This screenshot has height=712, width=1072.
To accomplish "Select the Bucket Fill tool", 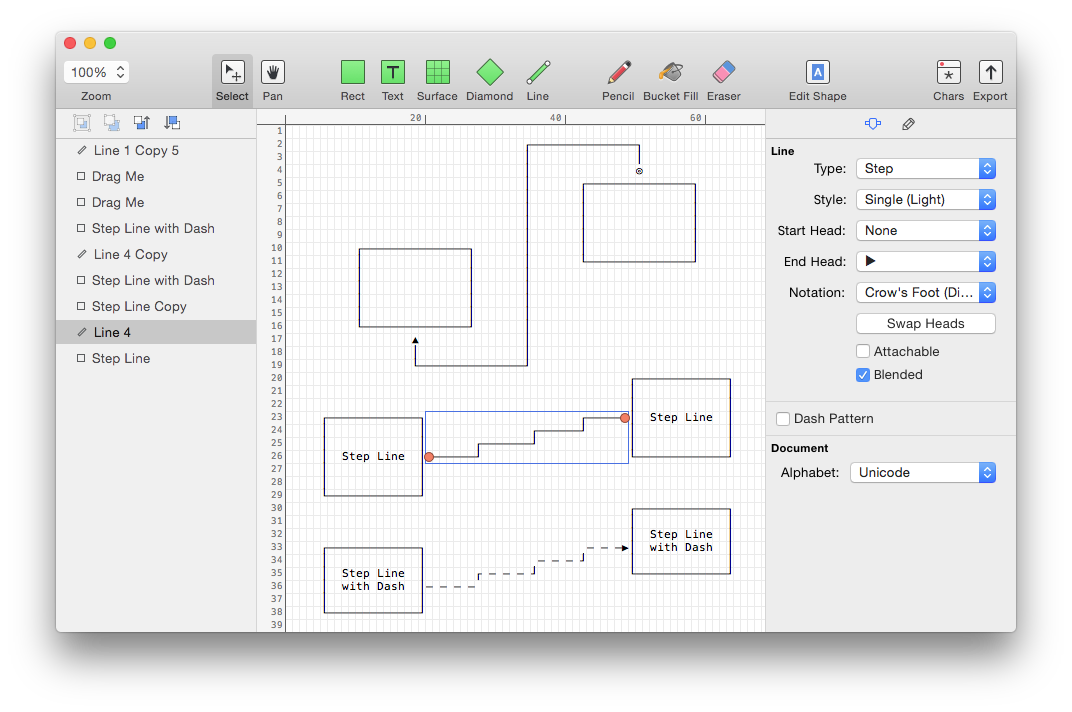I will [x=670, y=73].
